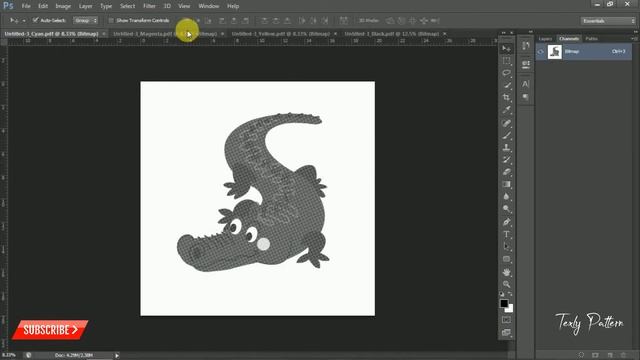This screenshot has height=360, width=640.
Task: Open the Paragraph panel icon
Action: (525, 97)
